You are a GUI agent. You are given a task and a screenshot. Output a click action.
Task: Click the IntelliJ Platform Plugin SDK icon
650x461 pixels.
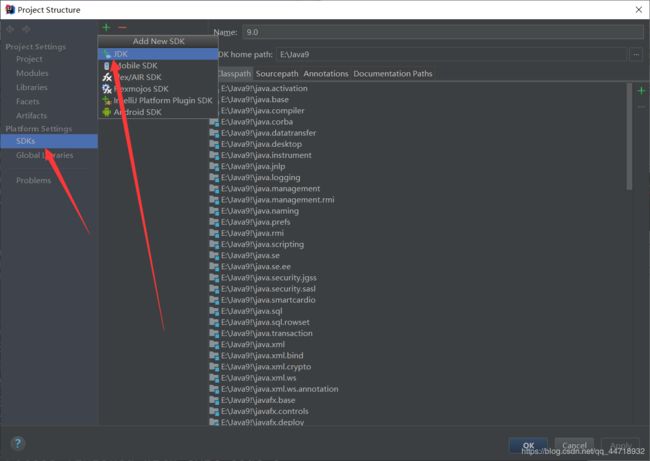107,100
